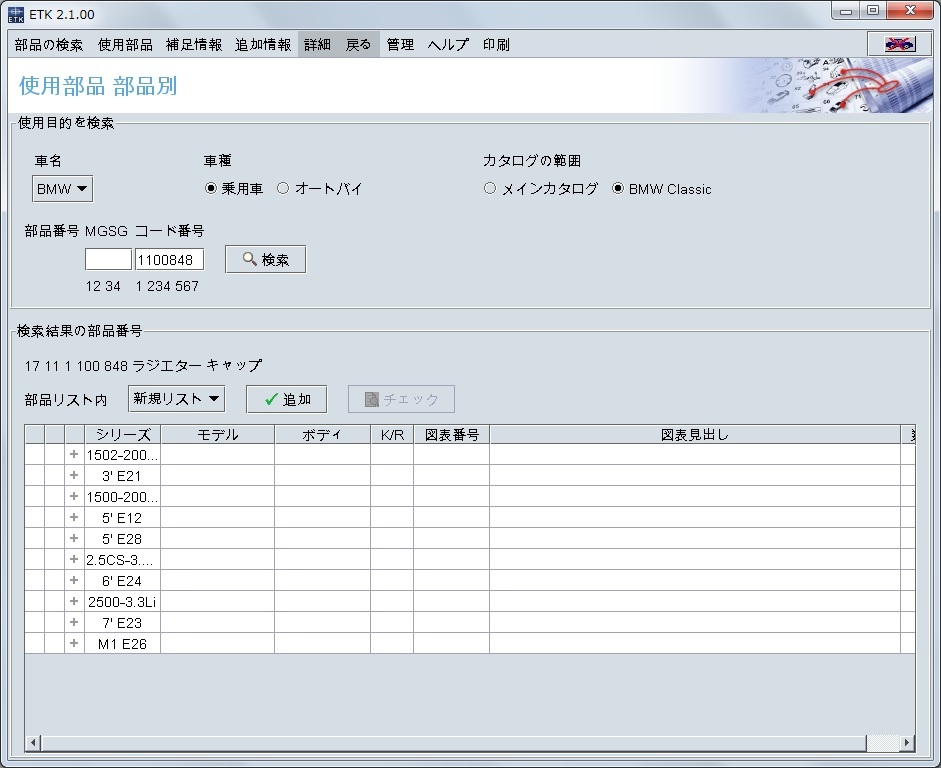Click the MGSG part number input field
This screenshot has height=768, width=941.
pos(108,259)
